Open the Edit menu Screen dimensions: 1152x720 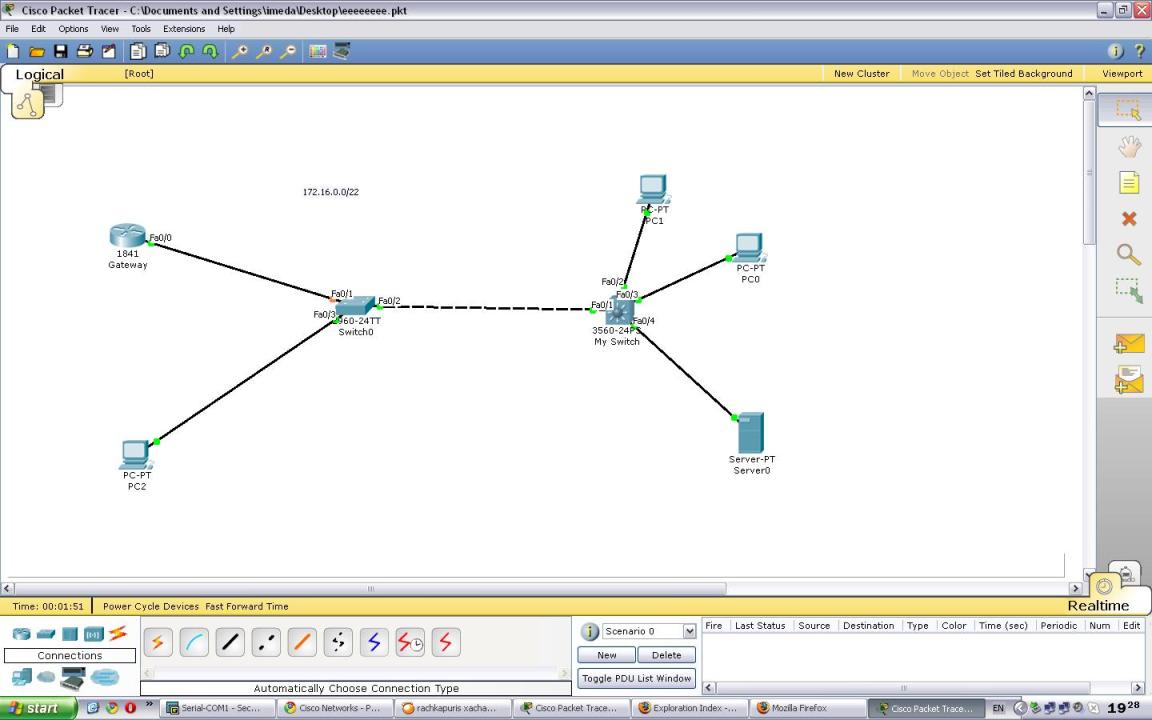click(x=38, y=29)
